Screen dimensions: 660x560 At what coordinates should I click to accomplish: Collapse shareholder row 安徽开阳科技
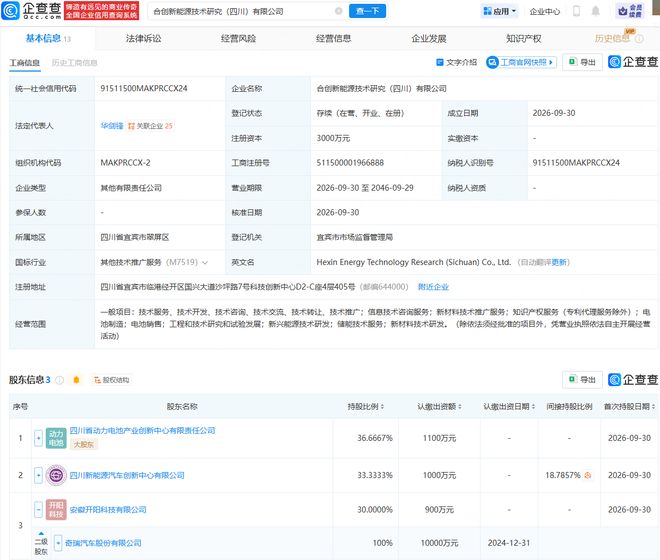38,510
